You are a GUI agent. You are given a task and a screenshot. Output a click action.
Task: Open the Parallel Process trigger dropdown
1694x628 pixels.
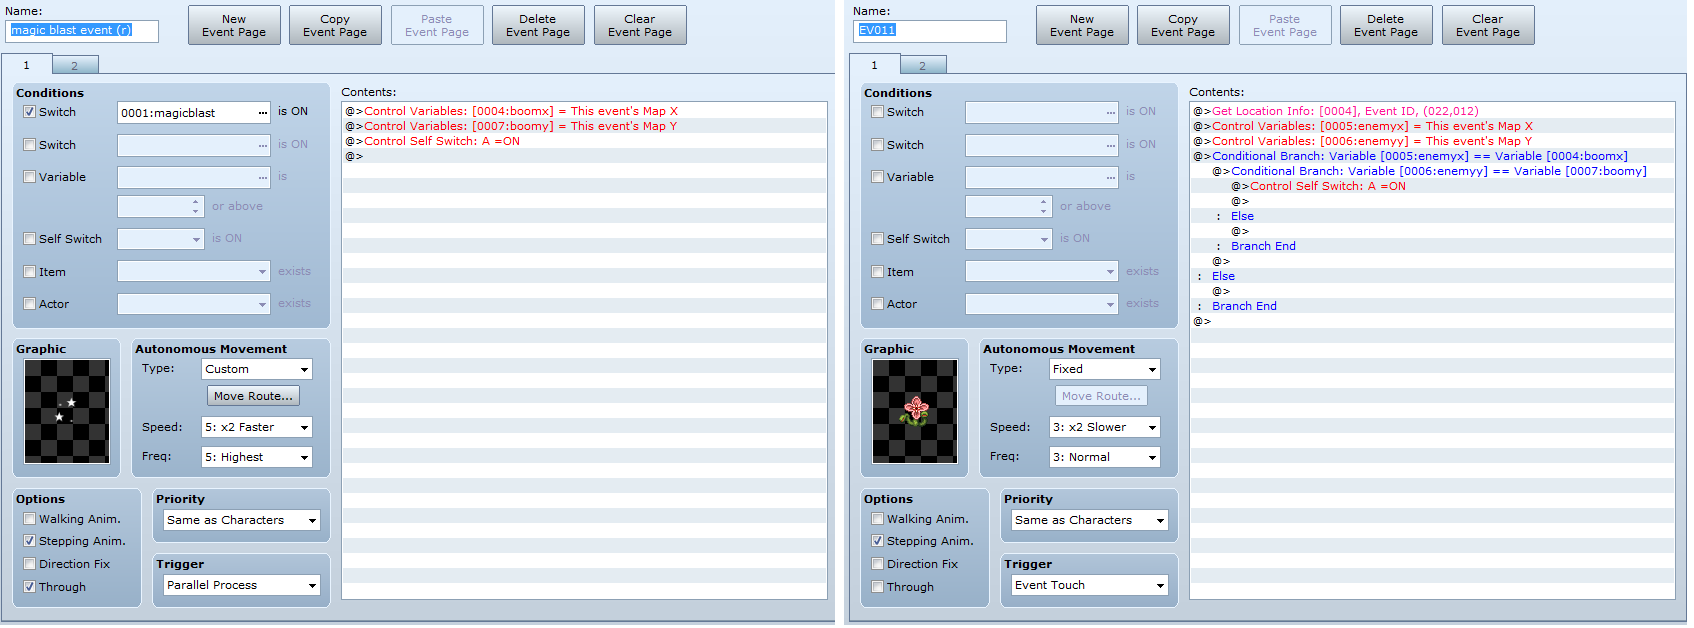(x=242, y=585)
